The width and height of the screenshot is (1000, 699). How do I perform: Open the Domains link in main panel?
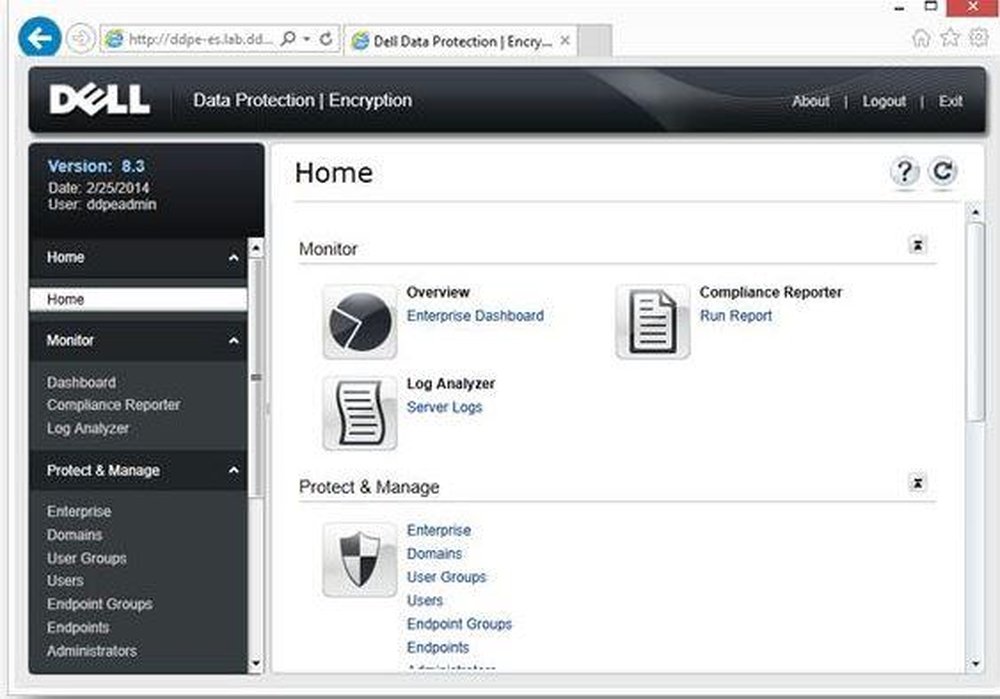click(434, 554)
